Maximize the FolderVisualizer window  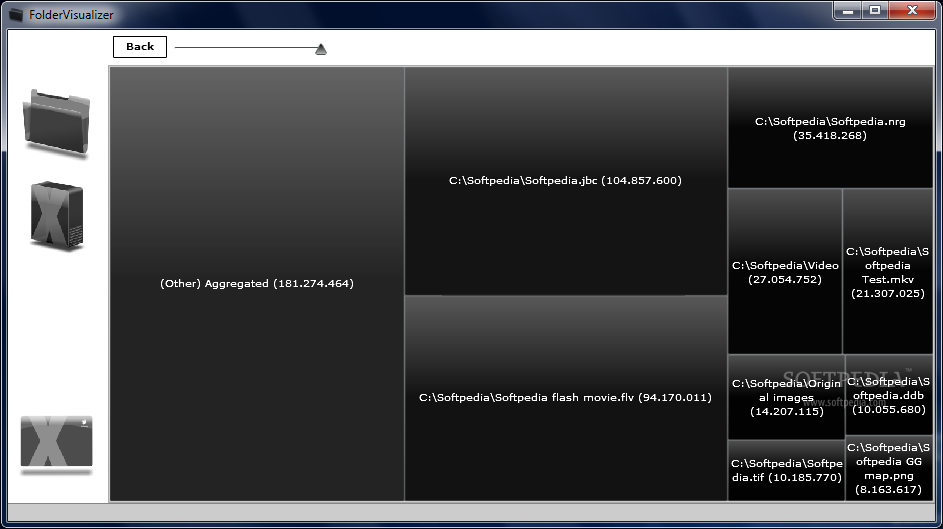[875, 11]
